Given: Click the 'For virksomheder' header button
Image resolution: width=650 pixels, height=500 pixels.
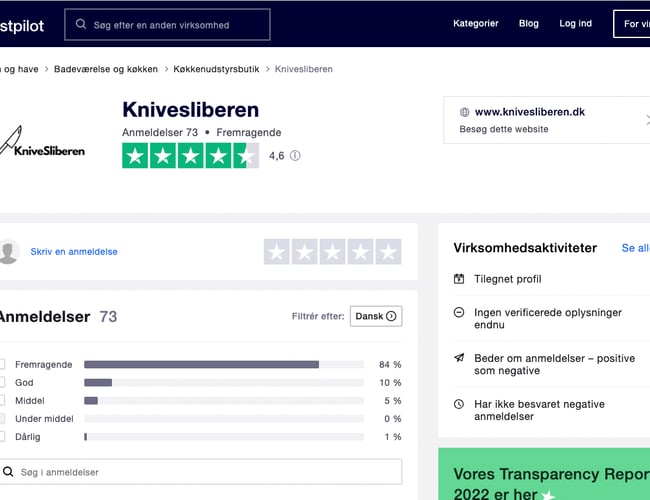Looking at the screenshot, I should click(632, 24).
